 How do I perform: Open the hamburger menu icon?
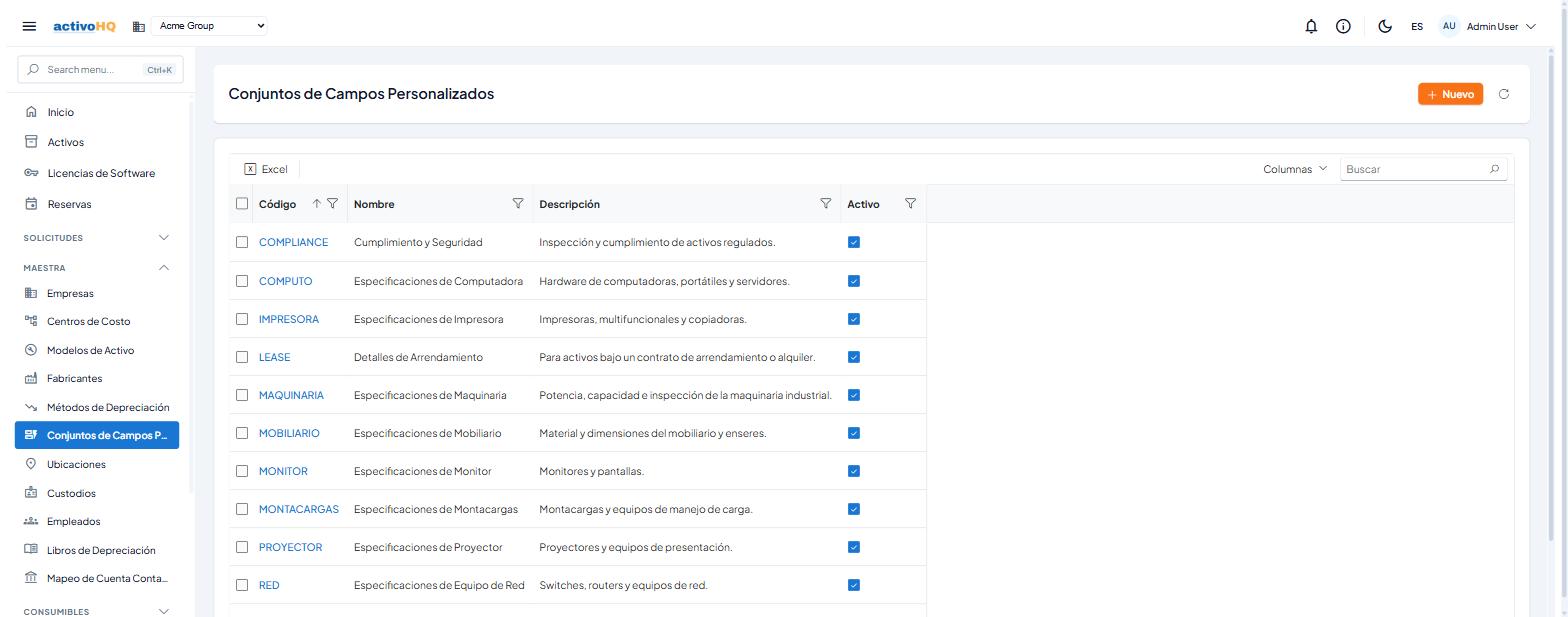tap(29, 26)
